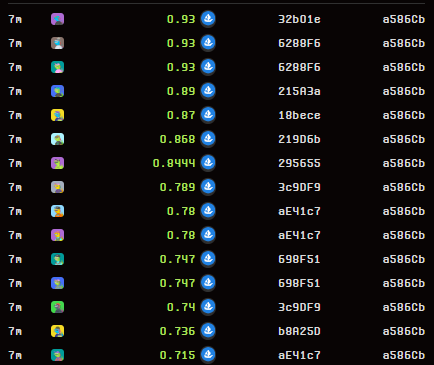434x365 pixels.
Task: Select NFT thumbnail in the b8A25D row
Action: [x=57, y=331]
